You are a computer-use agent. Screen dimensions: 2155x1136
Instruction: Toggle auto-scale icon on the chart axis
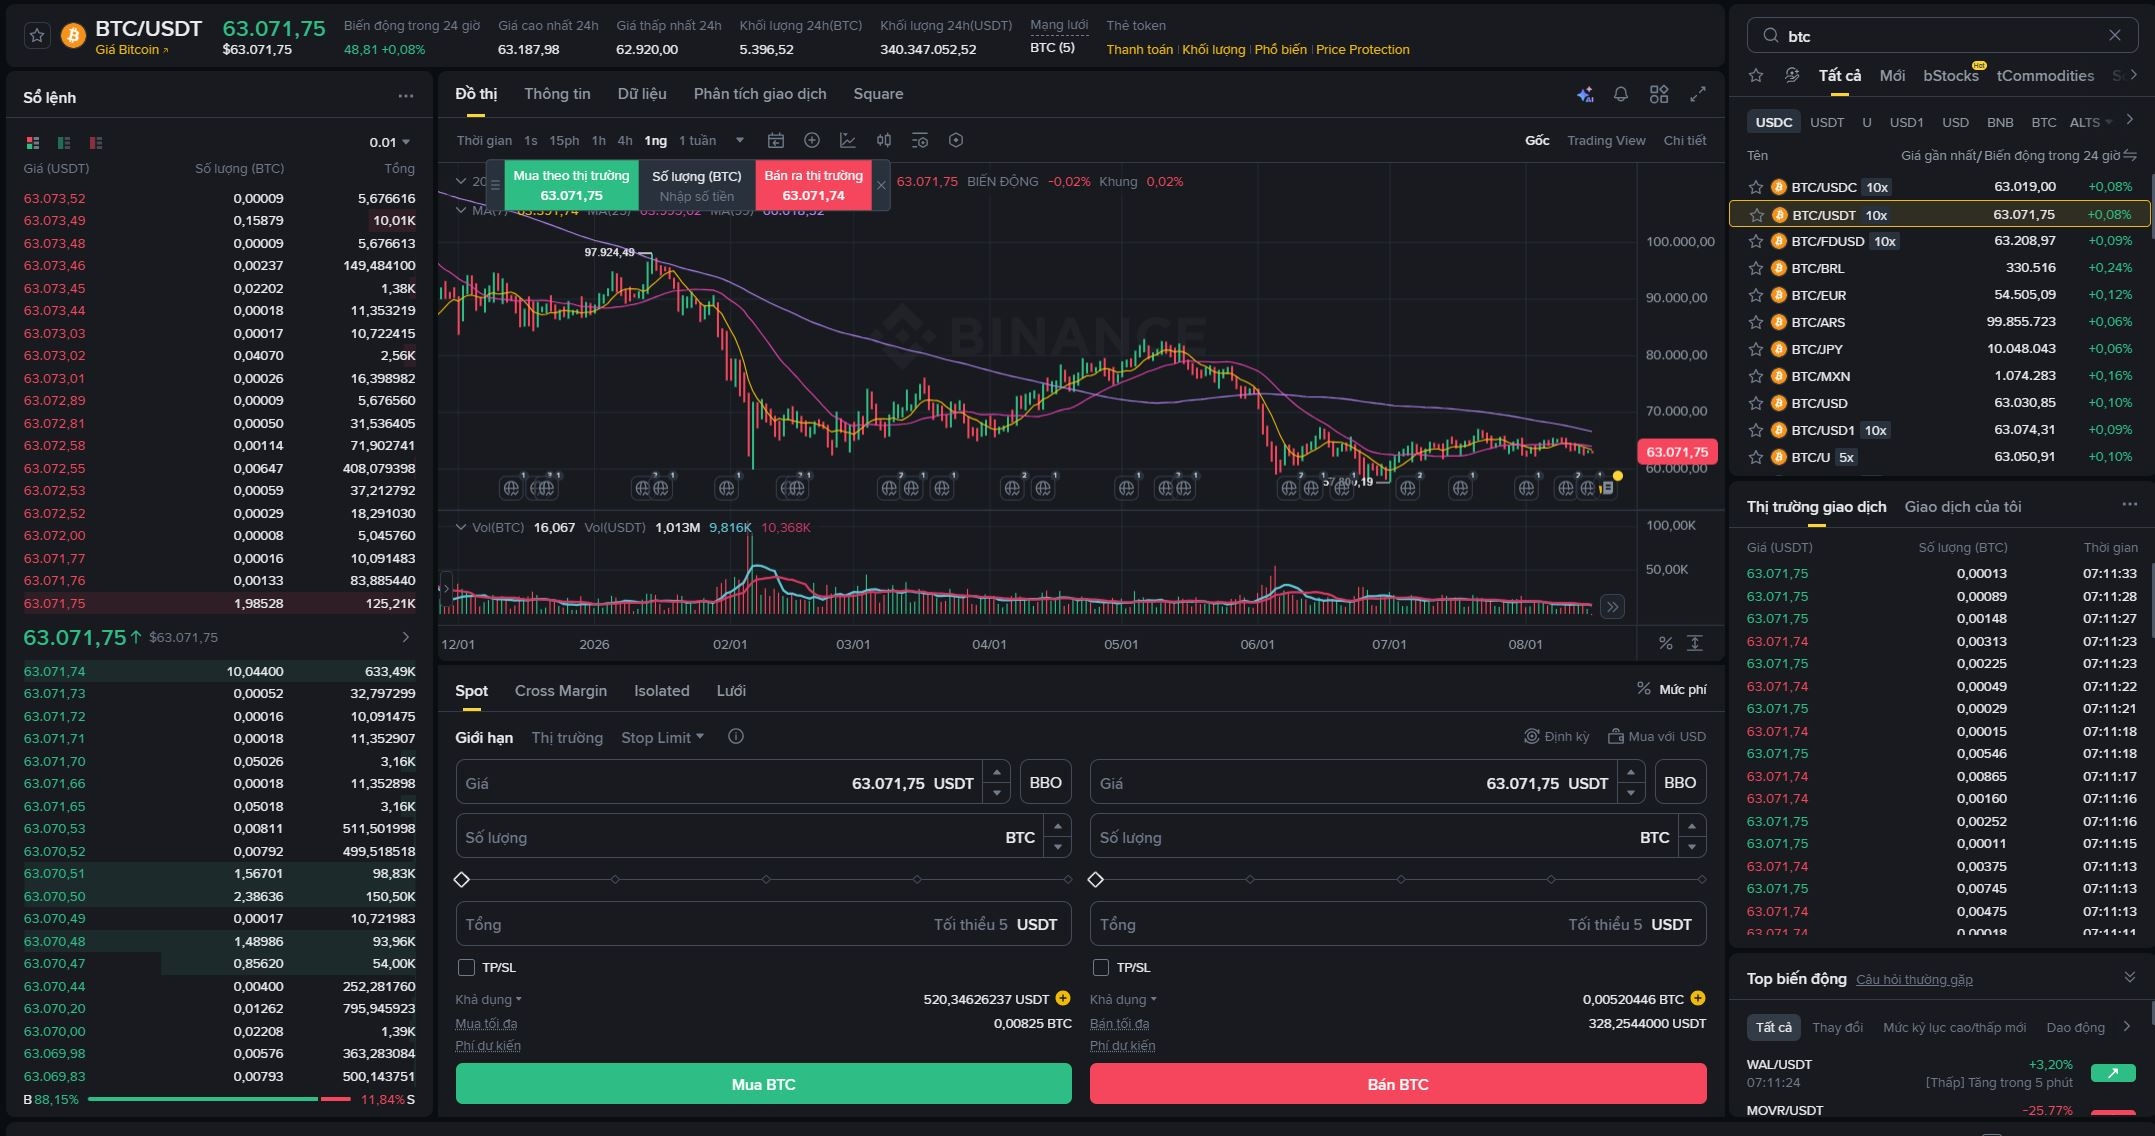click(x=1695, y=643)
